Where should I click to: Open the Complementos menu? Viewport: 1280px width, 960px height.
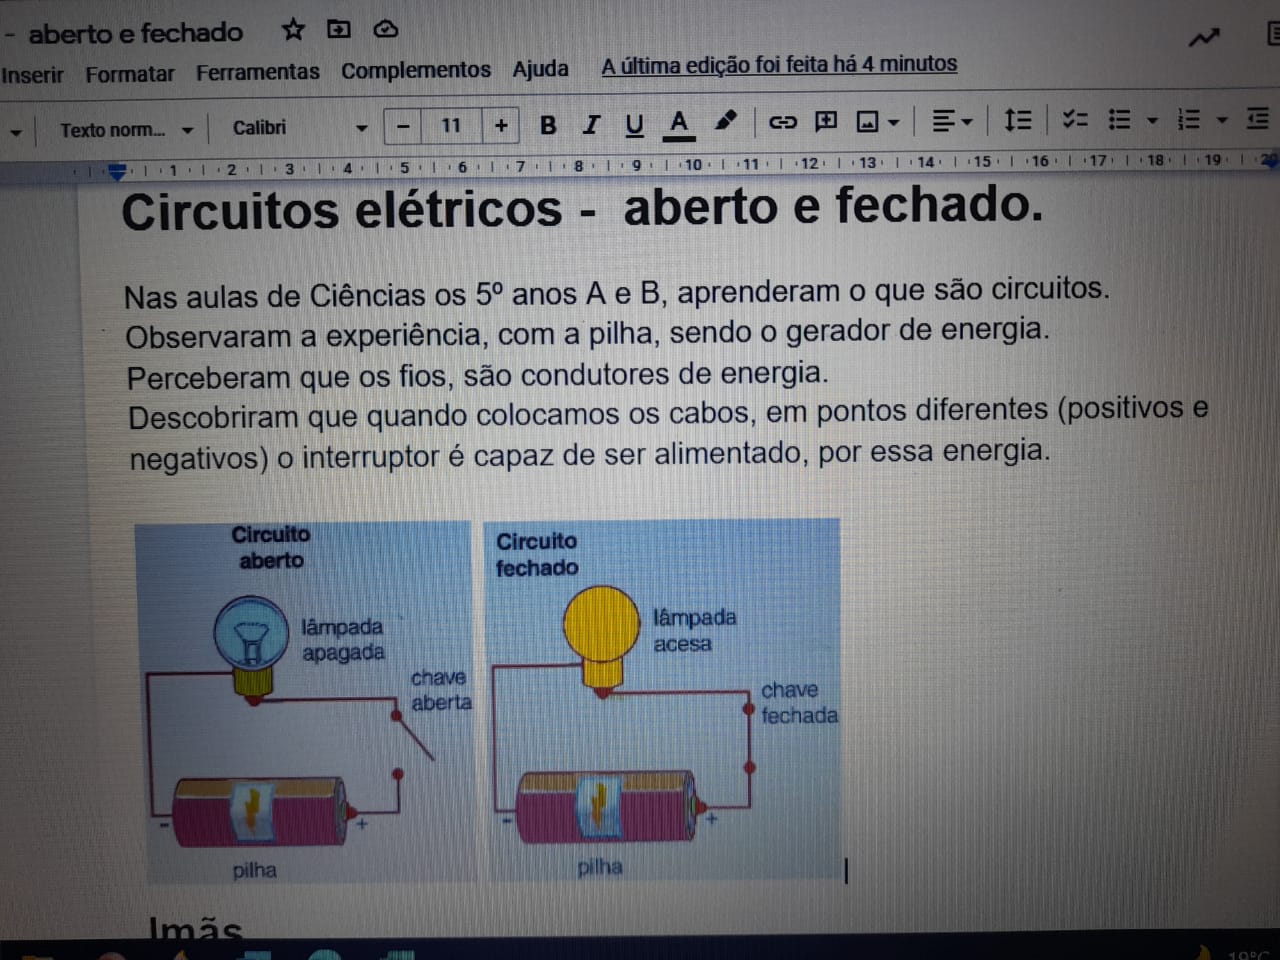pyautogui.click(x=415, y=70)
